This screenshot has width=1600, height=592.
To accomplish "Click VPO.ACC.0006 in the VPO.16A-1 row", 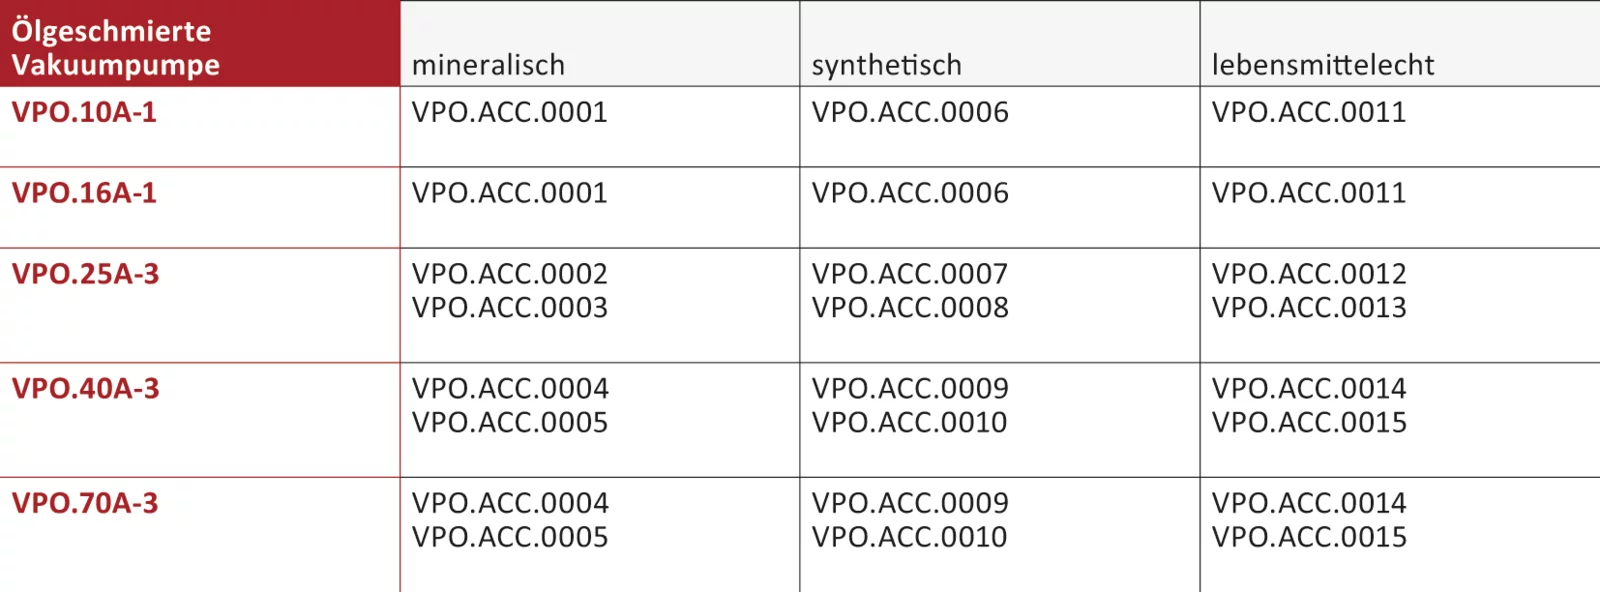I will coord(909,193).
